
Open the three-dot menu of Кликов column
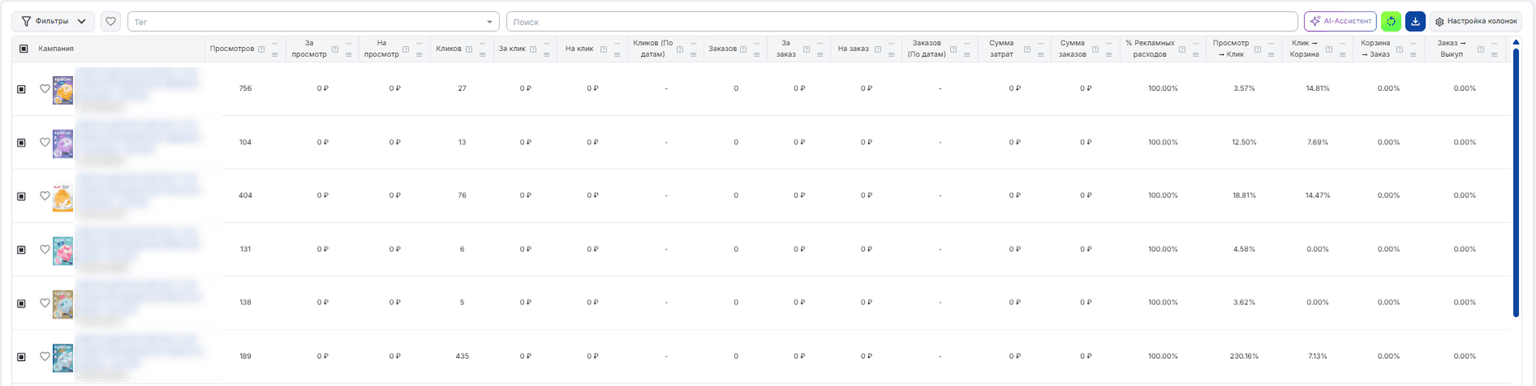coord(482,43)
